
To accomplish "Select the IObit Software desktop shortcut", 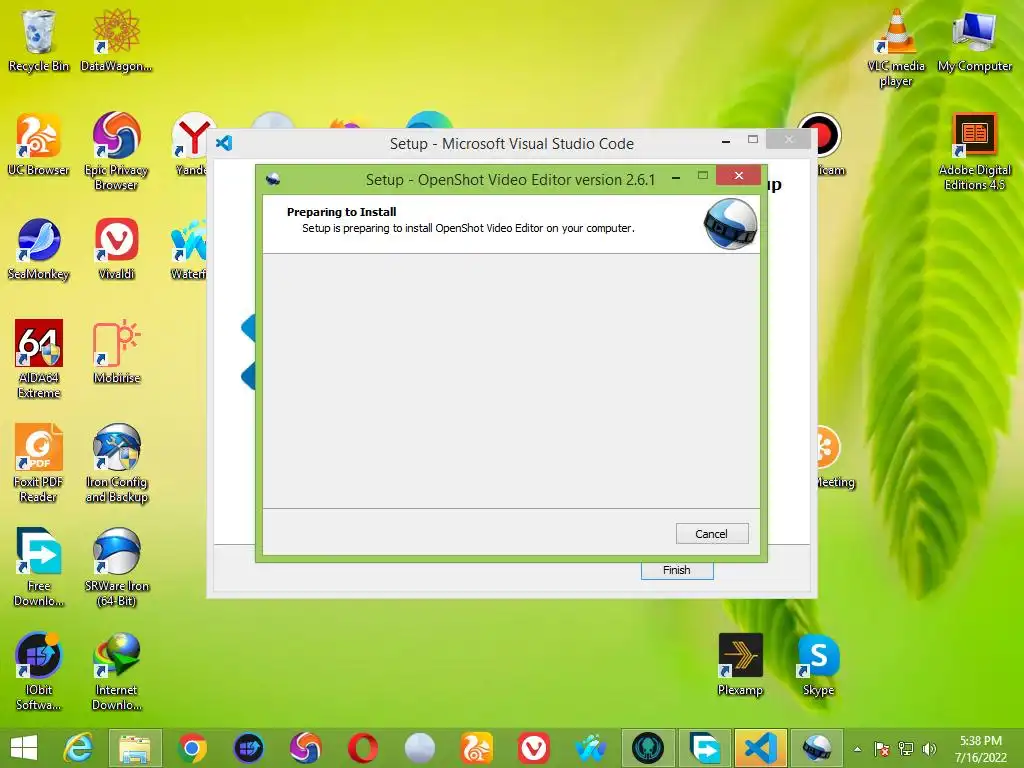I will tap(39, 671).
